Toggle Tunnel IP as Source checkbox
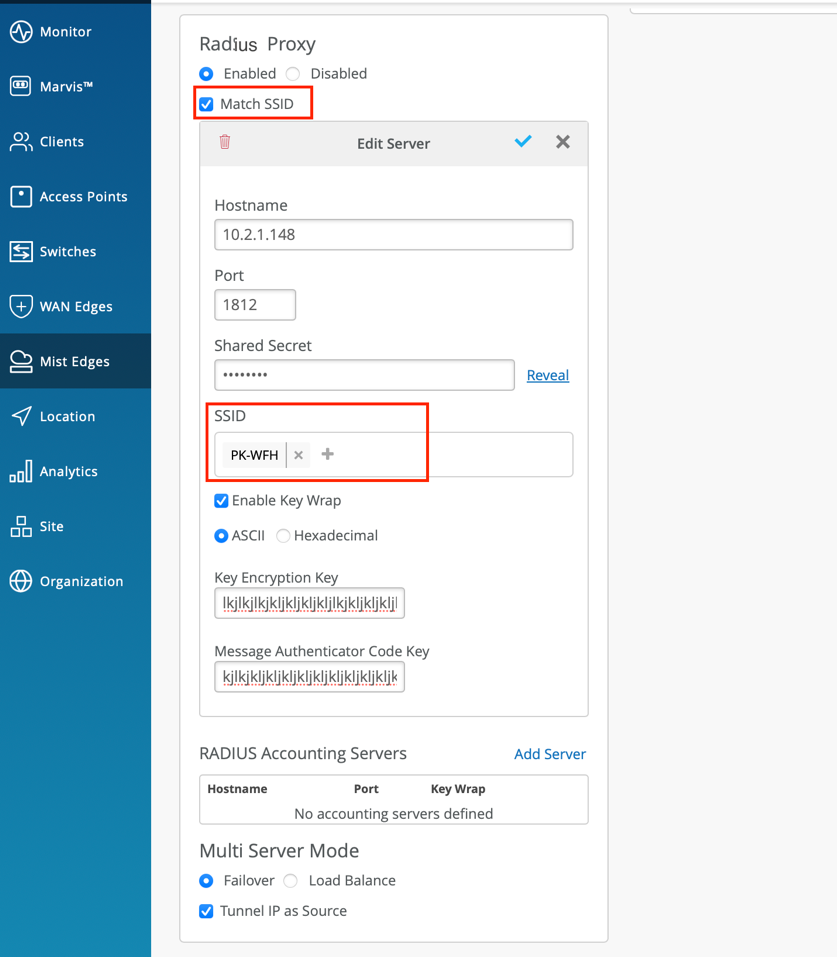Image resolution: width=837 pixels, height=957 pixels. 207,911
